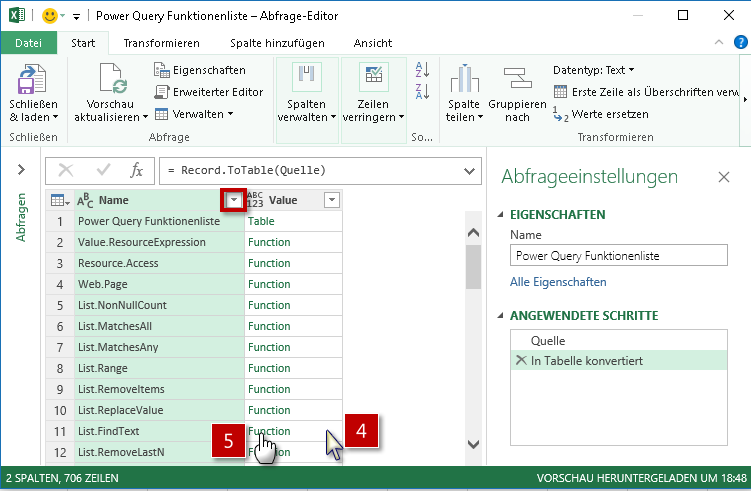Viewport: 751px width, 491px height.
Task: Select the List.MatchesAll cell
Action: pos(159,326)
